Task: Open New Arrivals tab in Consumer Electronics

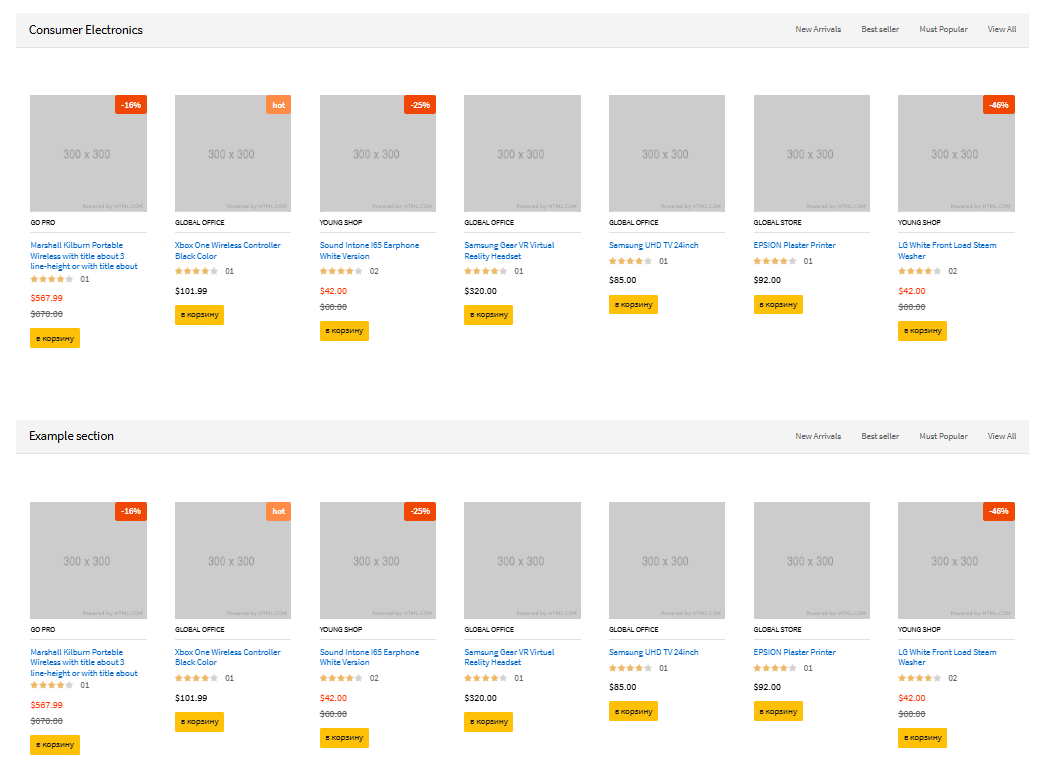Action: [818, 29]
